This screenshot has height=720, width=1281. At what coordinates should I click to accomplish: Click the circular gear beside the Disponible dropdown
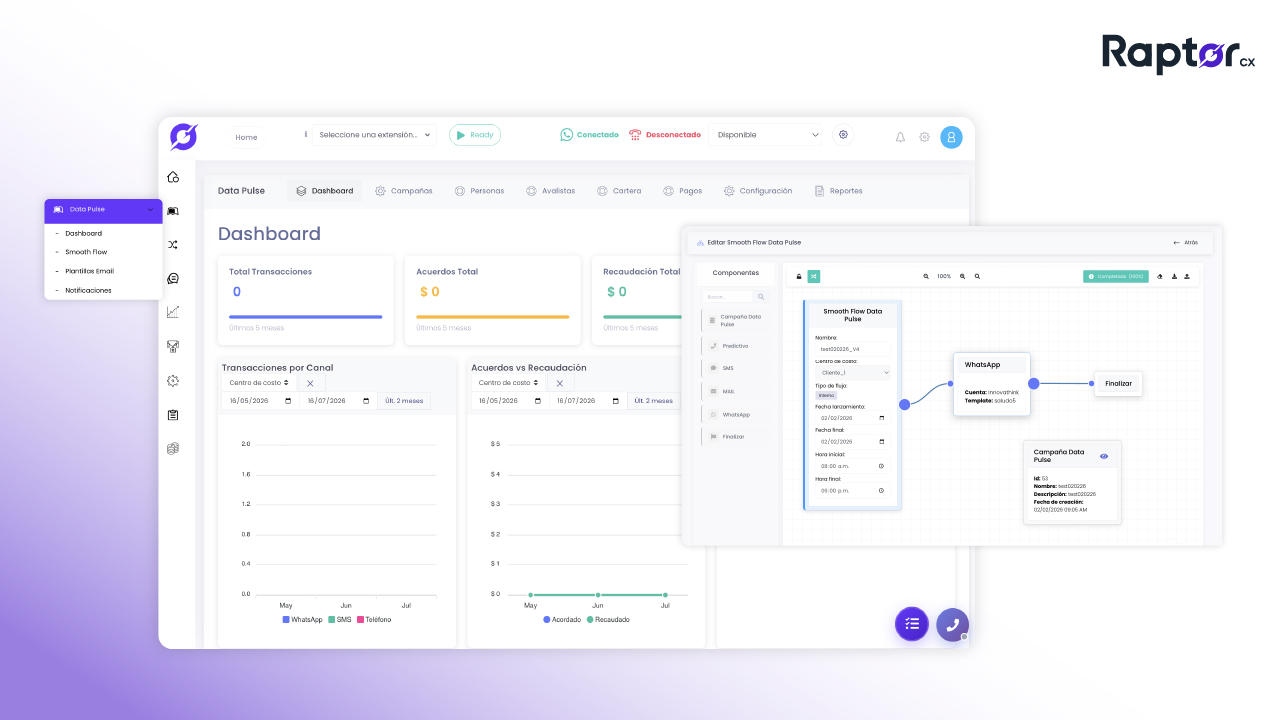[x=843, y=135]
